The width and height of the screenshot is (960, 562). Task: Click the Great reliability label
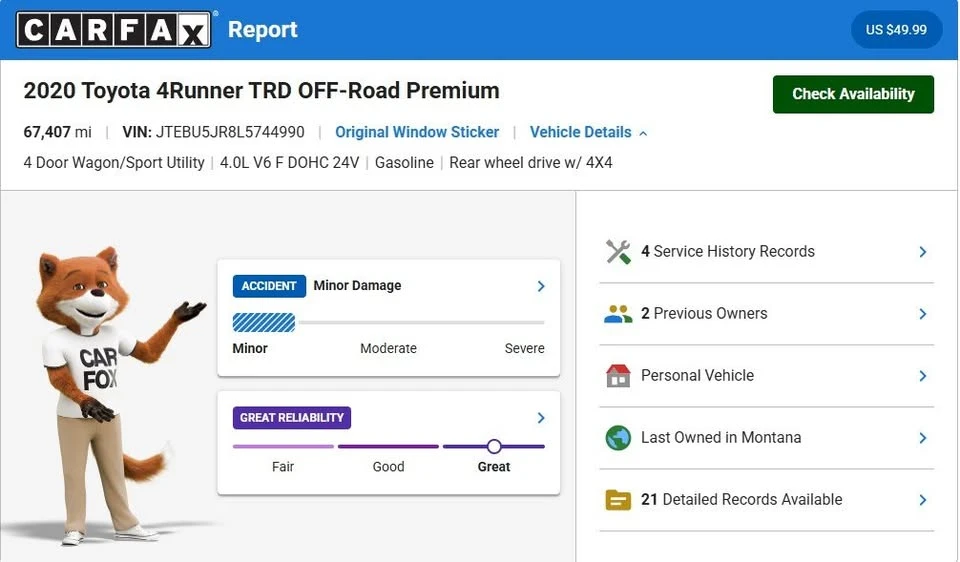493,466
